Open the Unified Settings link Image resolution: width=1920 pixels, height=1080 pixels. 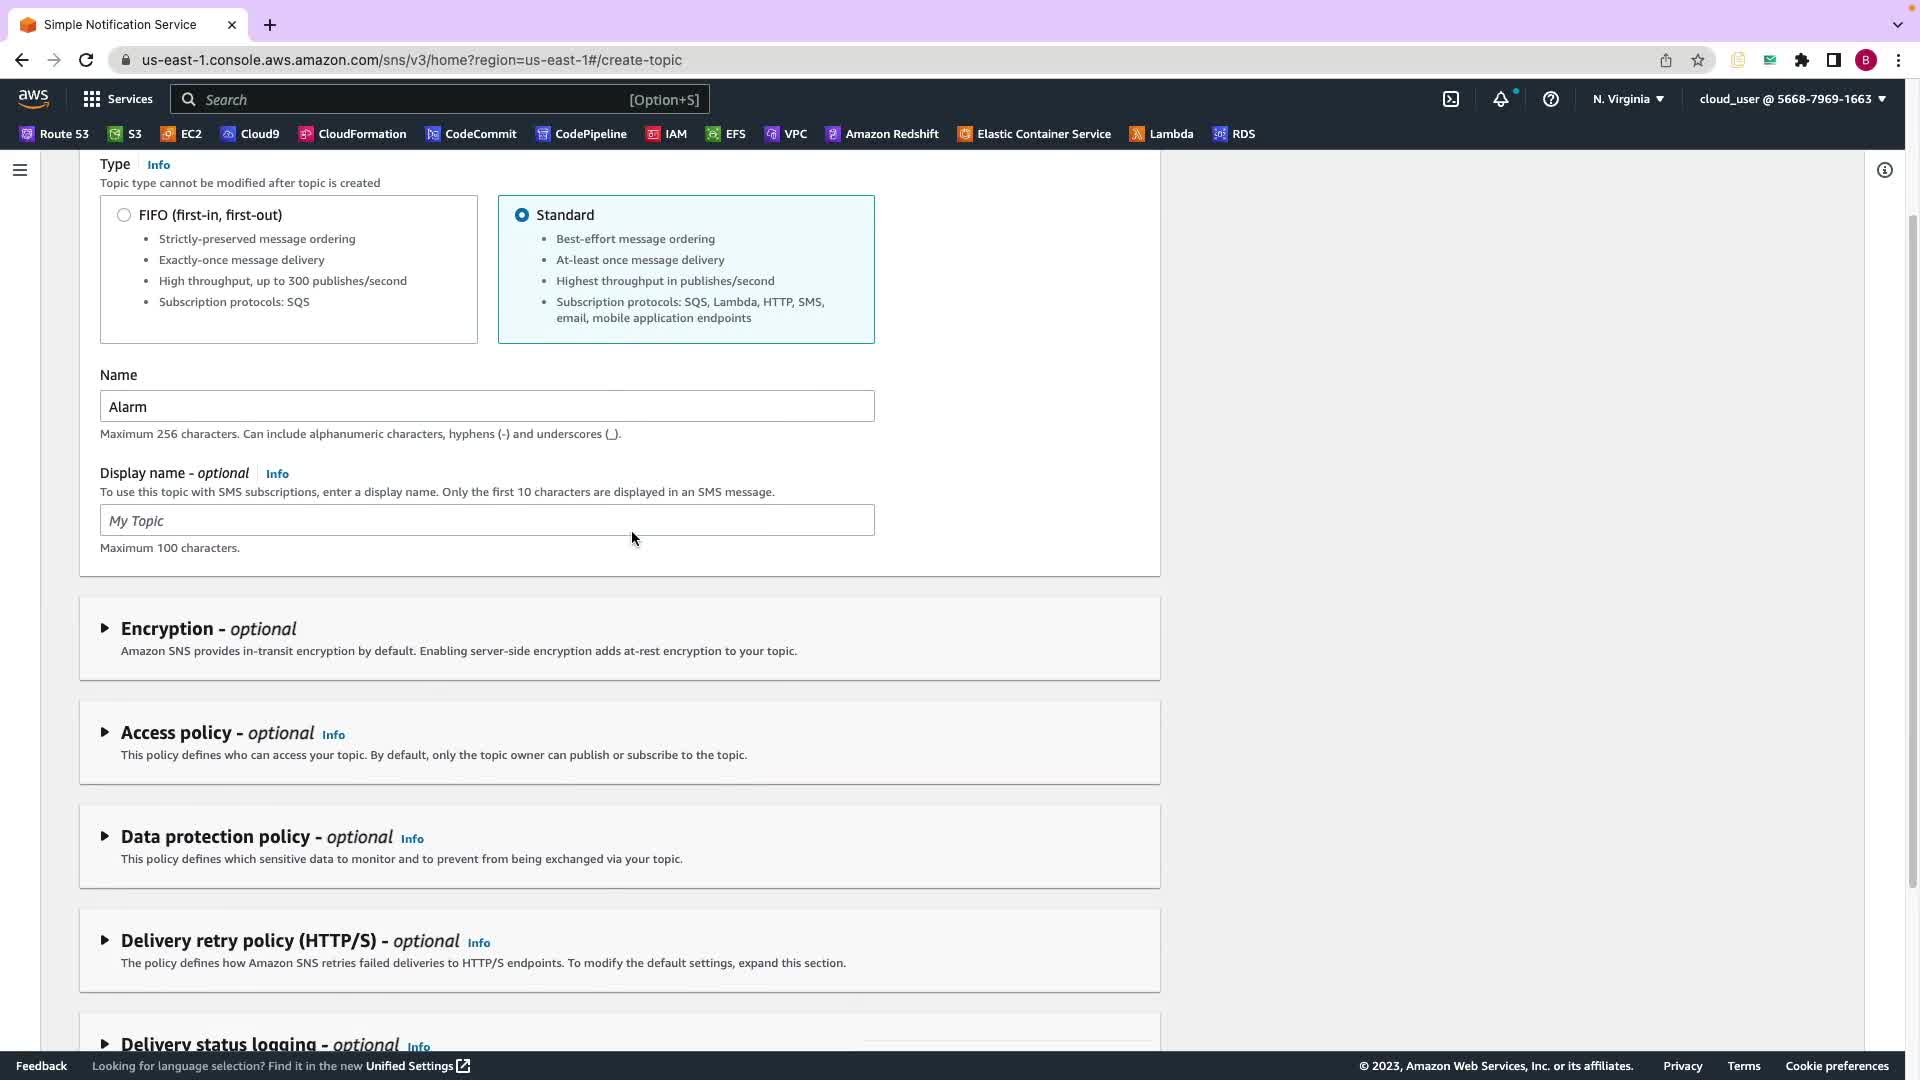417,1066
